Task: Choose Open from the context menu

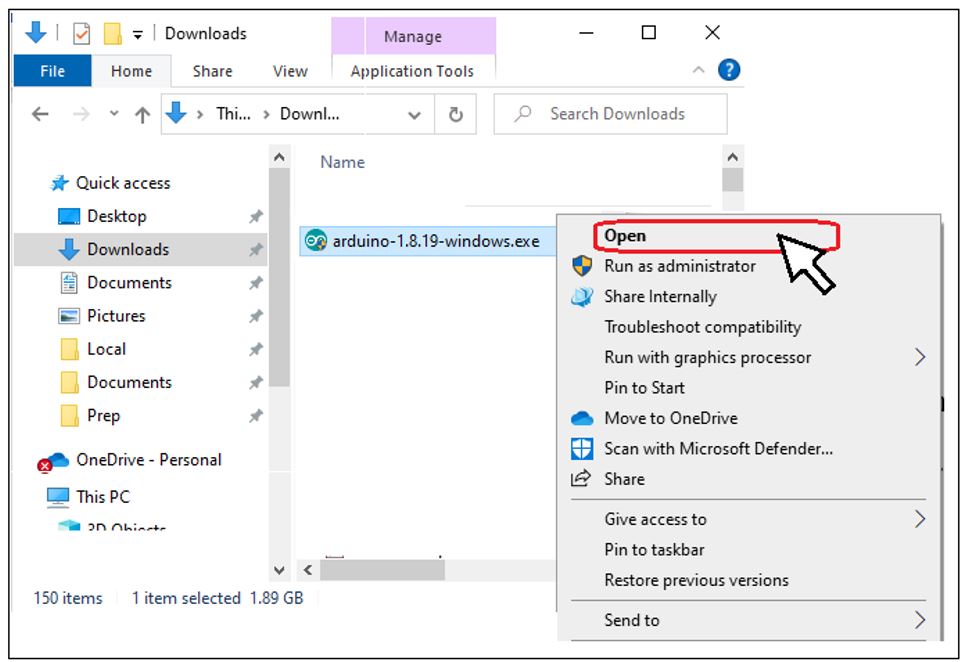Action: point(625,236)
